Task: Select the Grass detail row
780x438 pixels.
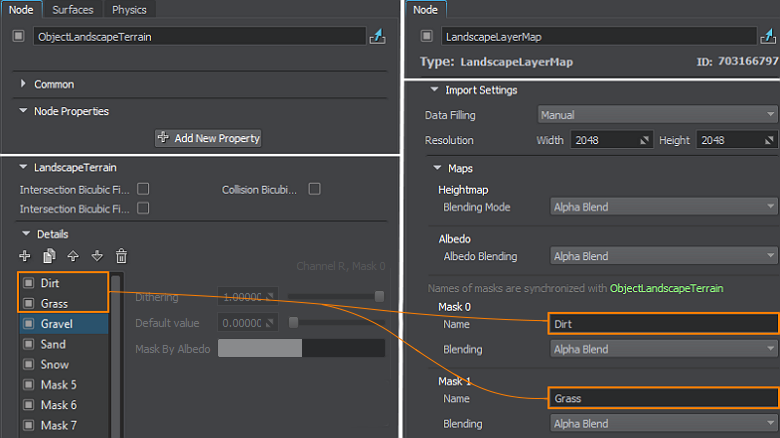Action: coord(64,304)
